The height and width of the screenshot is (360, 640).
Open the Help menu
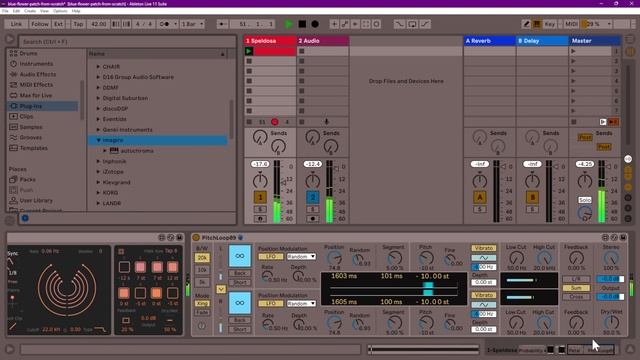click(x=76, y=11)
